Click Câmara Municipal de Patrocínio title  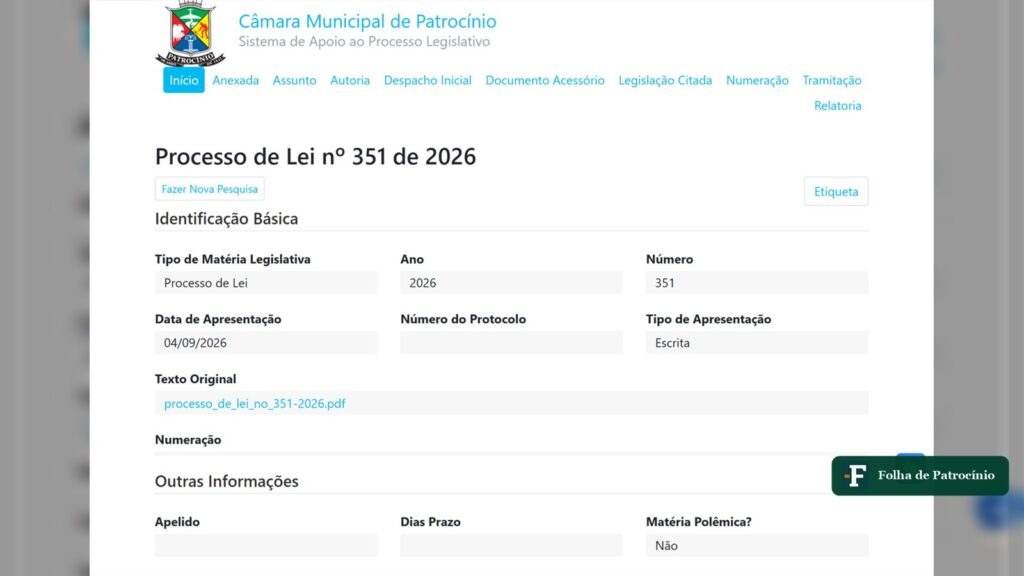(x=367, y=21)
